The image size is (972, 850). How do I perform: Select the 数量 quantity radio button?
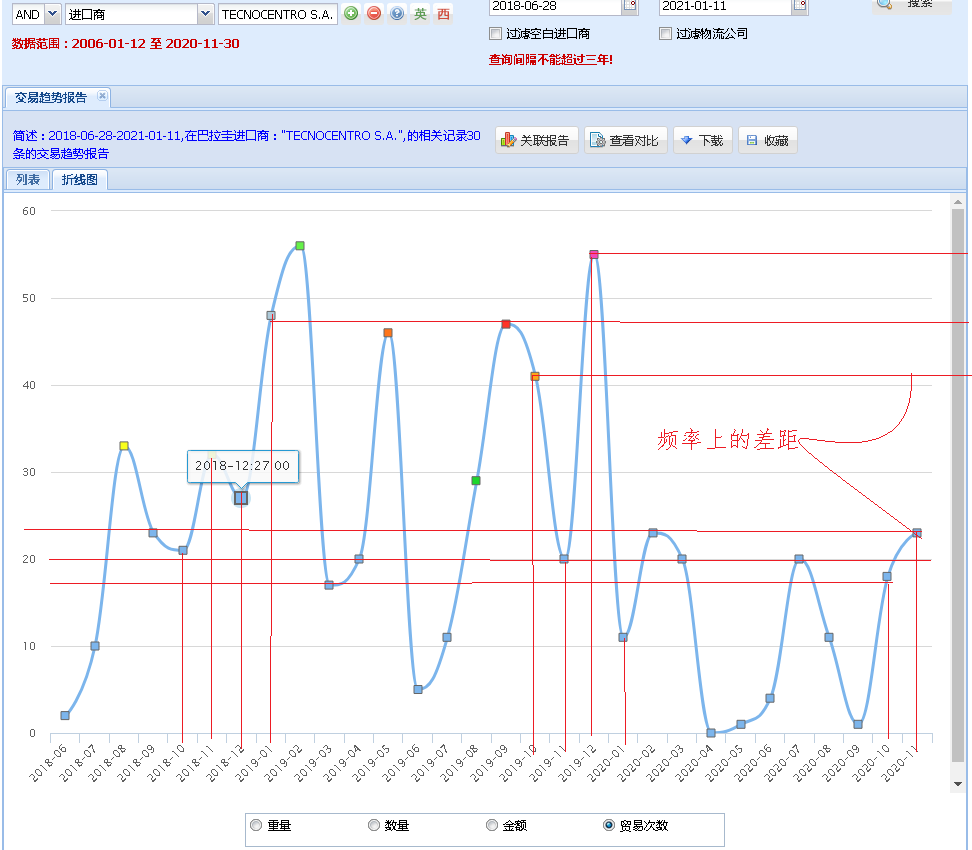point(374,825)
